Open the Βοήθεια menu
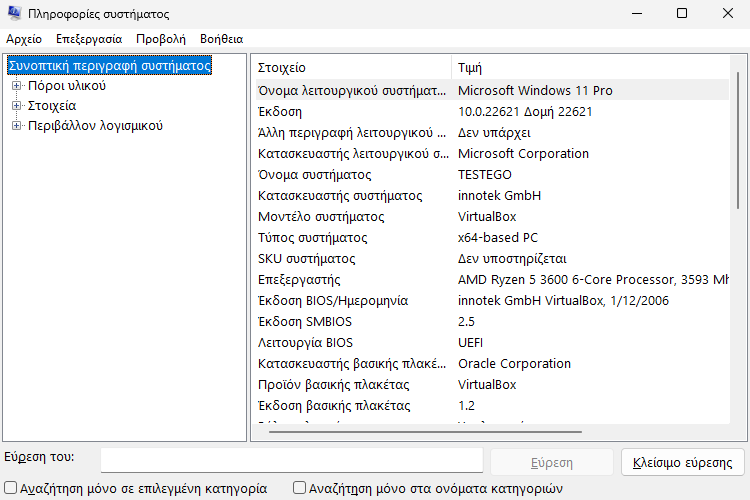 221,39
